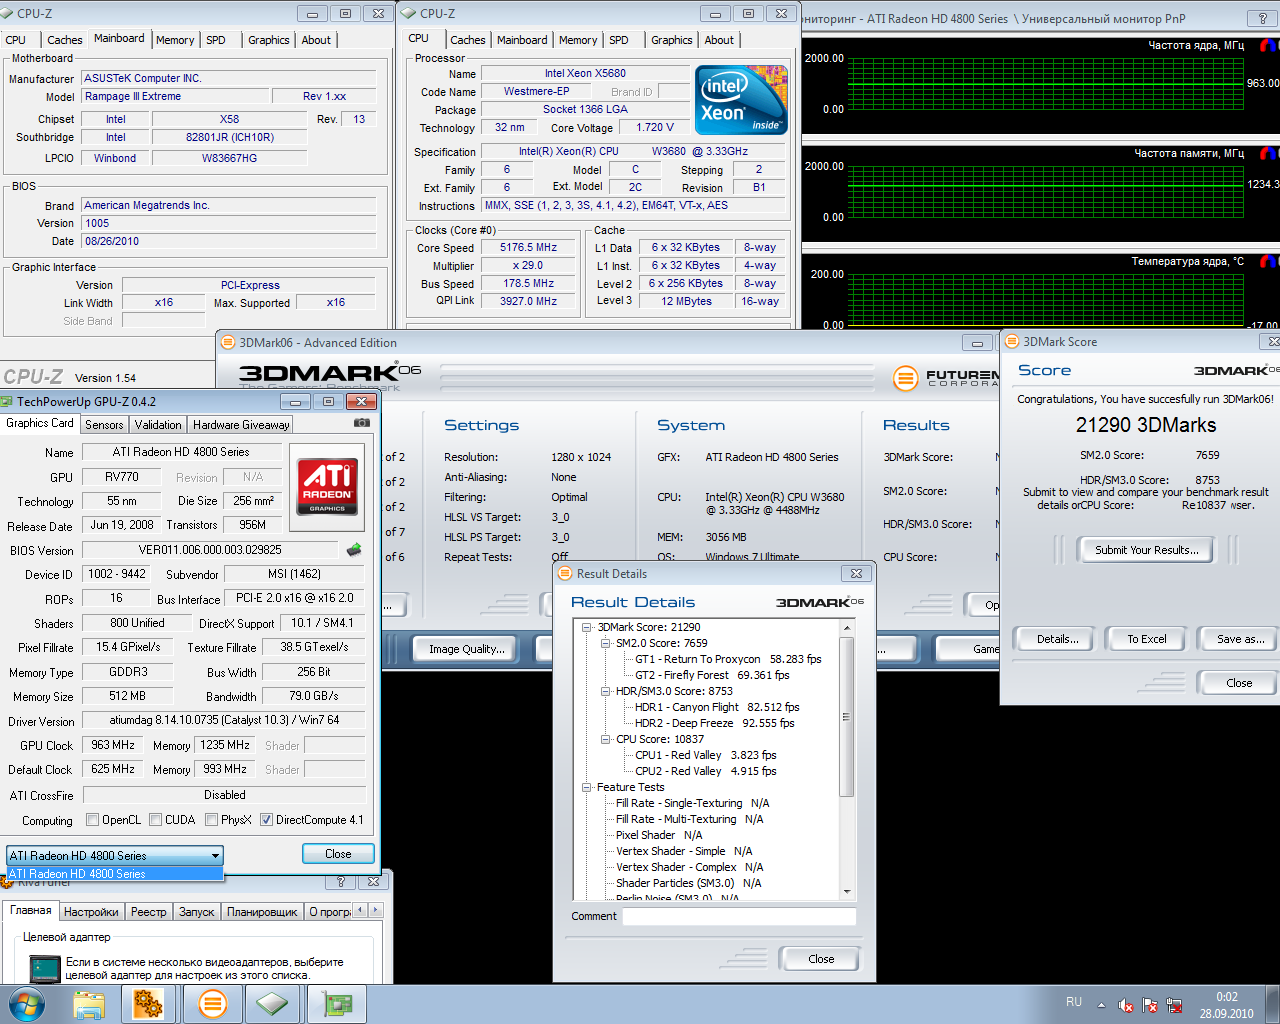Image resolution: width=1280 pixels, height=1024 pixels.
Task: Click the Image Quality... button in 3DMark06
Action: (x=466, y=649)
